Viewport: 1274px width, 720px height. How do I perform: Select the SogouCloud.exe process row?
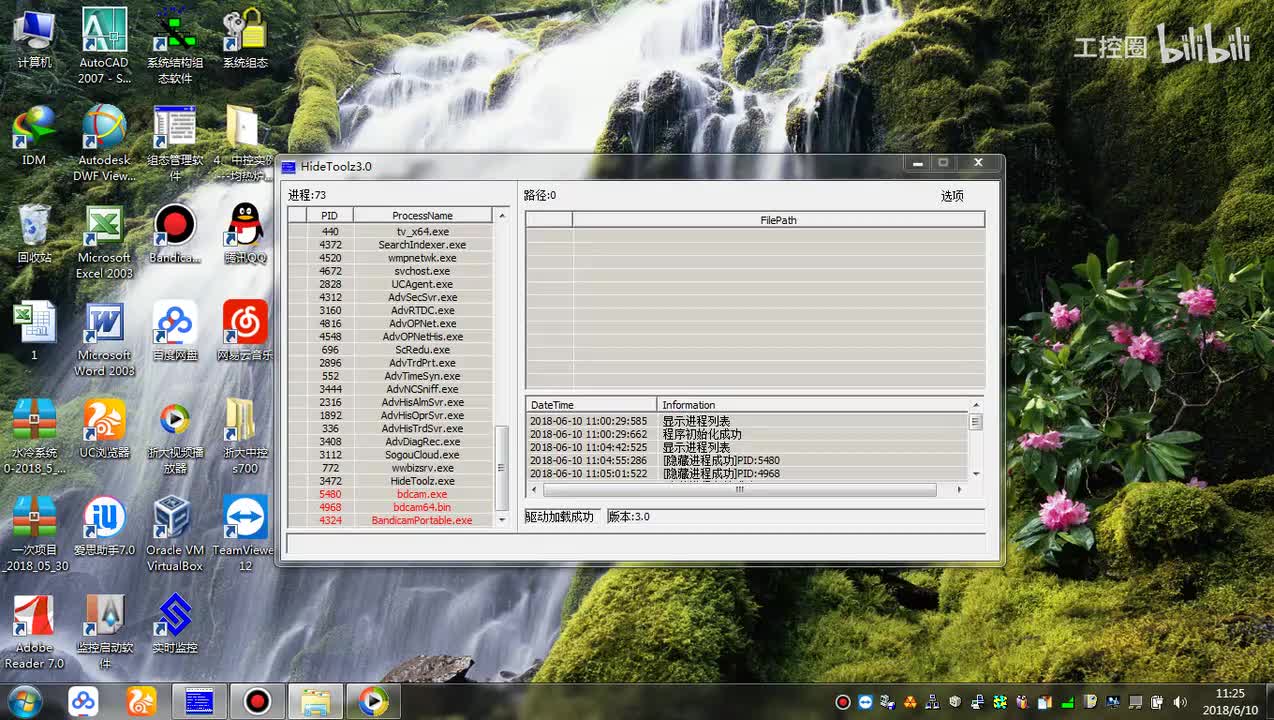coord(391,454)
